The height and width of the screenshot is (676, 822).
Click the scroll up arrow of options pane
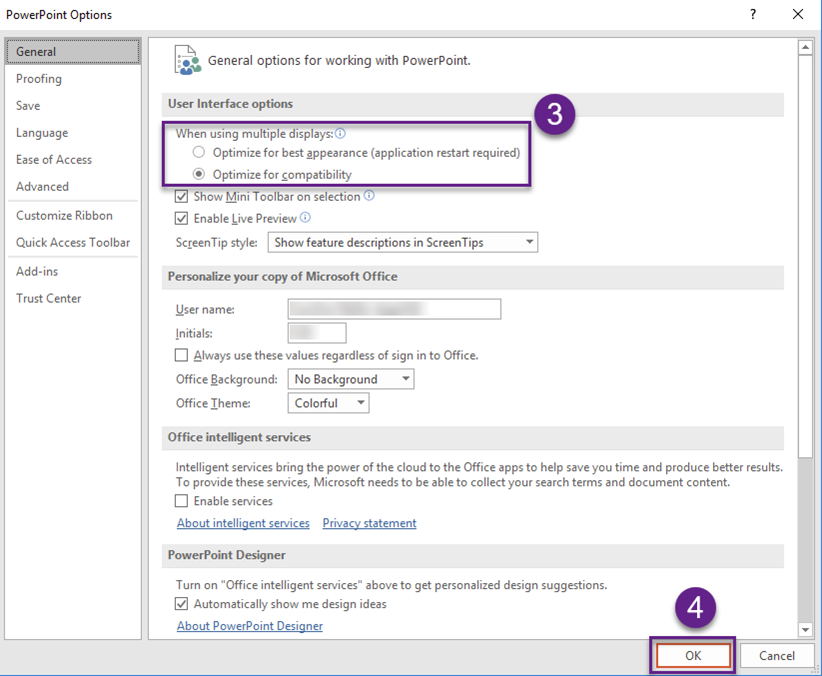tap(805, 48)
